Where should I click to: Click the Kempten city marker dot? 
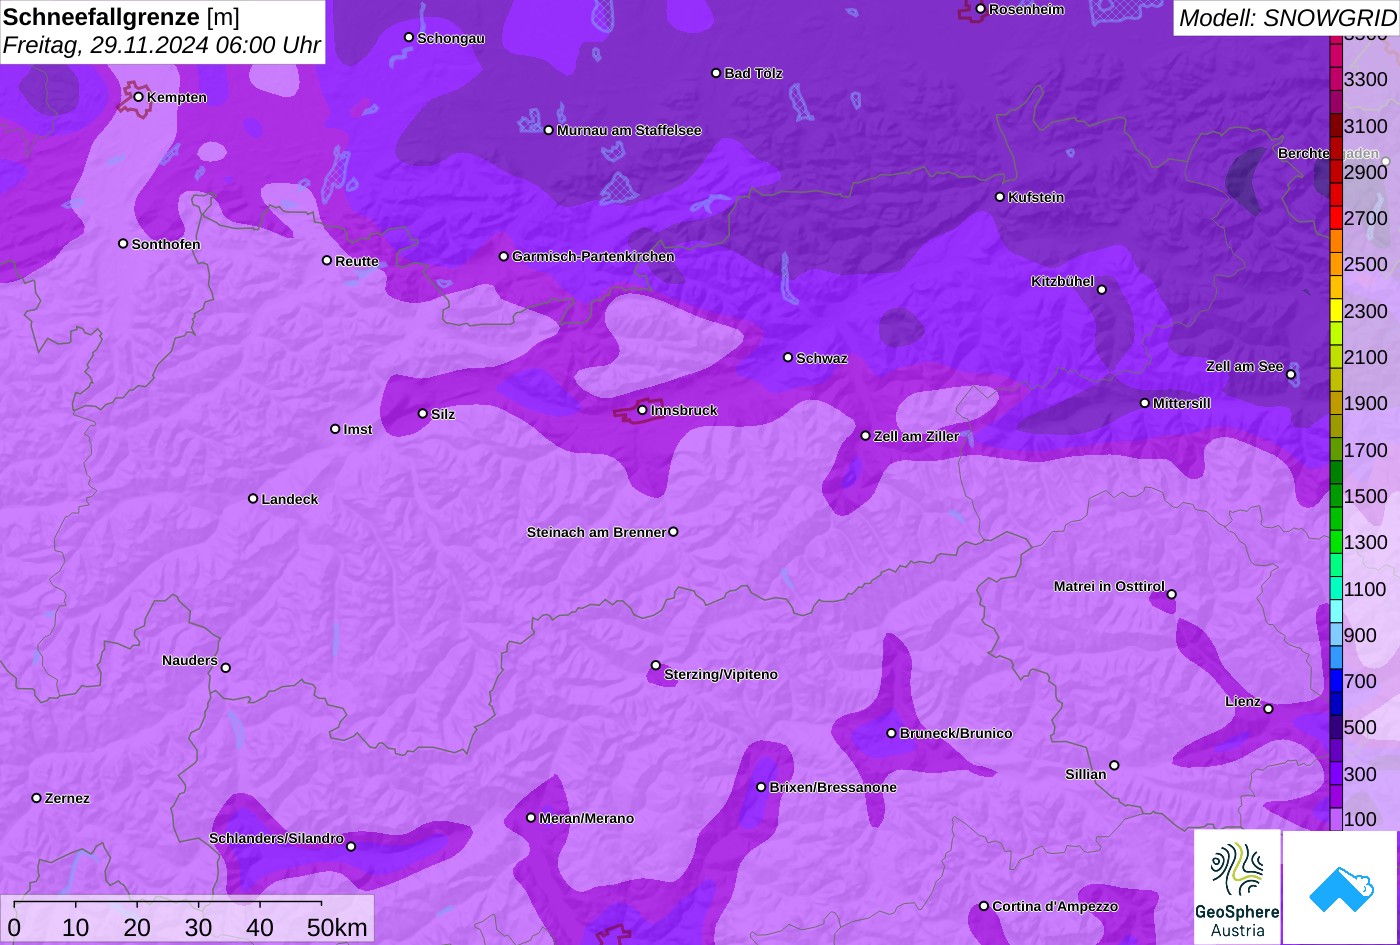138,97
